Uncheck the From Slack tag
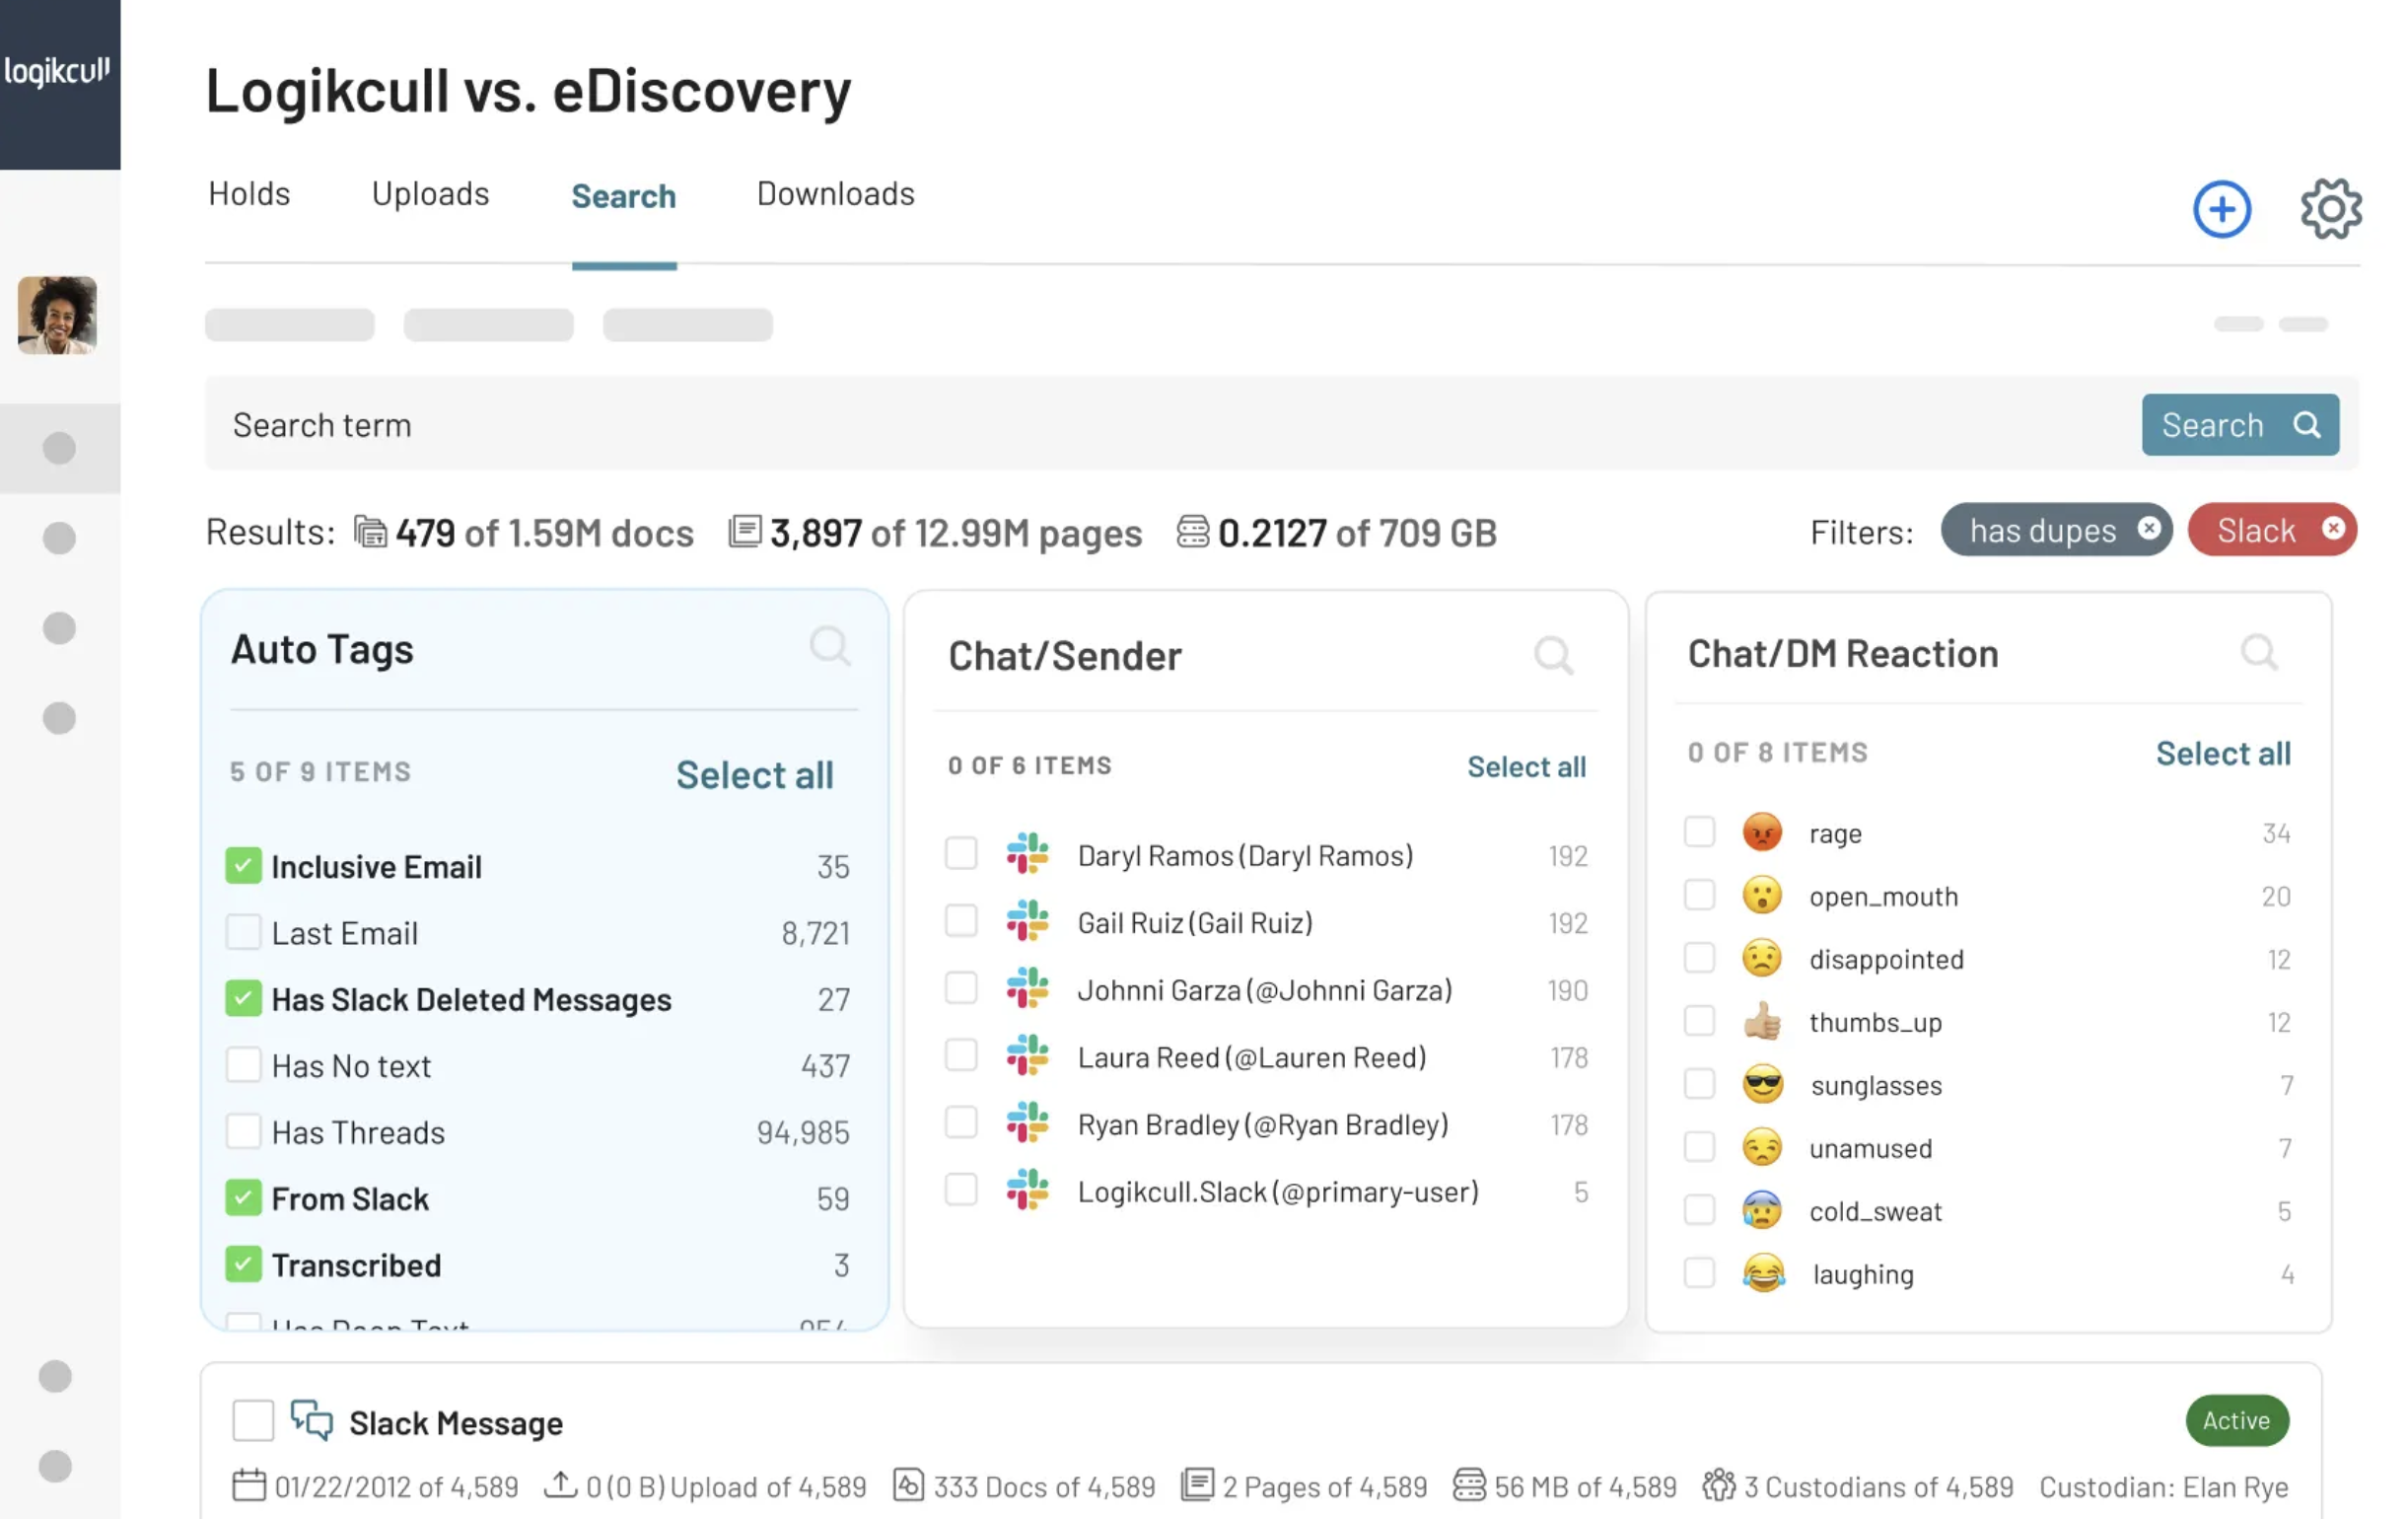Viewport: 2408px width, 1519px height. [x=243, y=1198]
